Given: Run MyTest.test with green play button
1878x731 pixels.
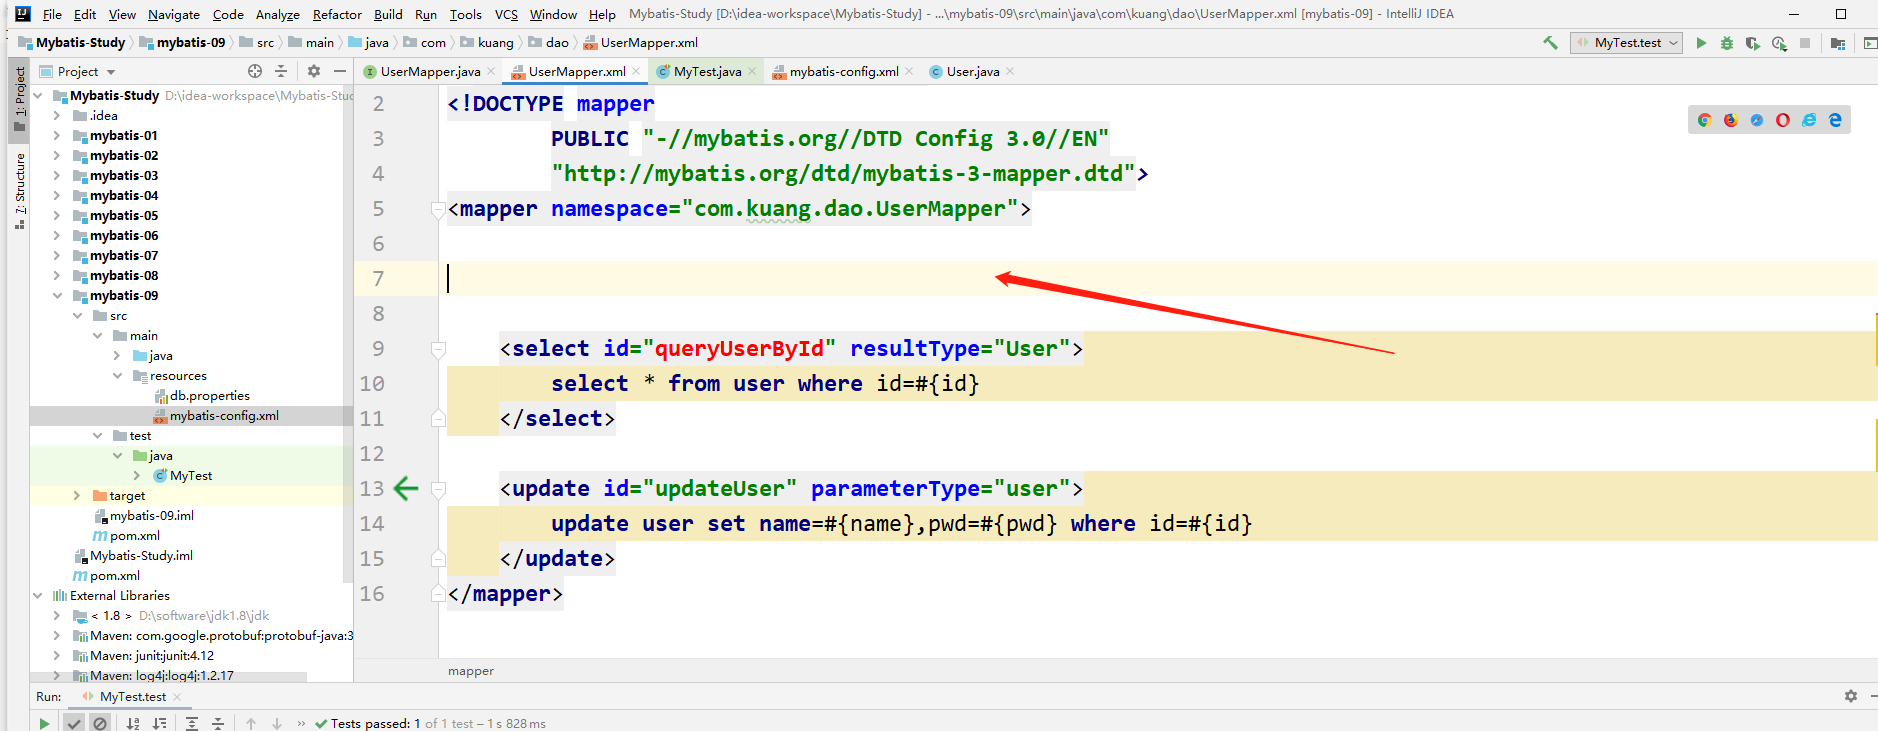Looking at the screenshot, I should click(1701, 43).
